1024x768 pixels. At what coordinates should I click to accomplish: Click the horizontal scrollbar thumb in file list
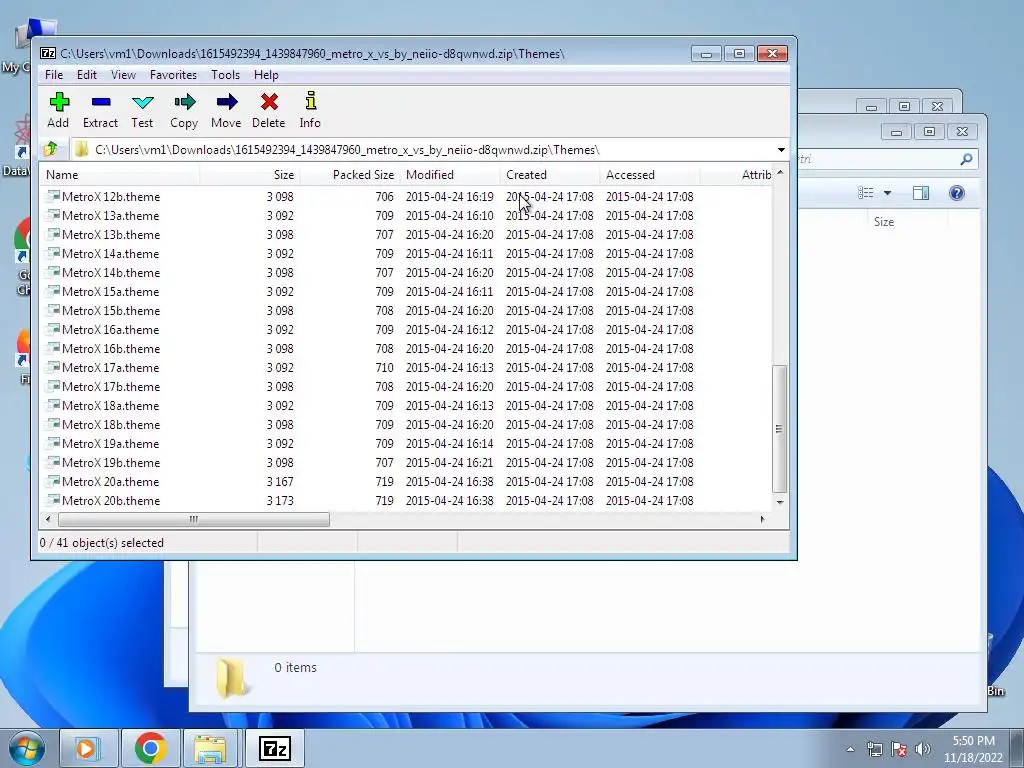(193, 519)
